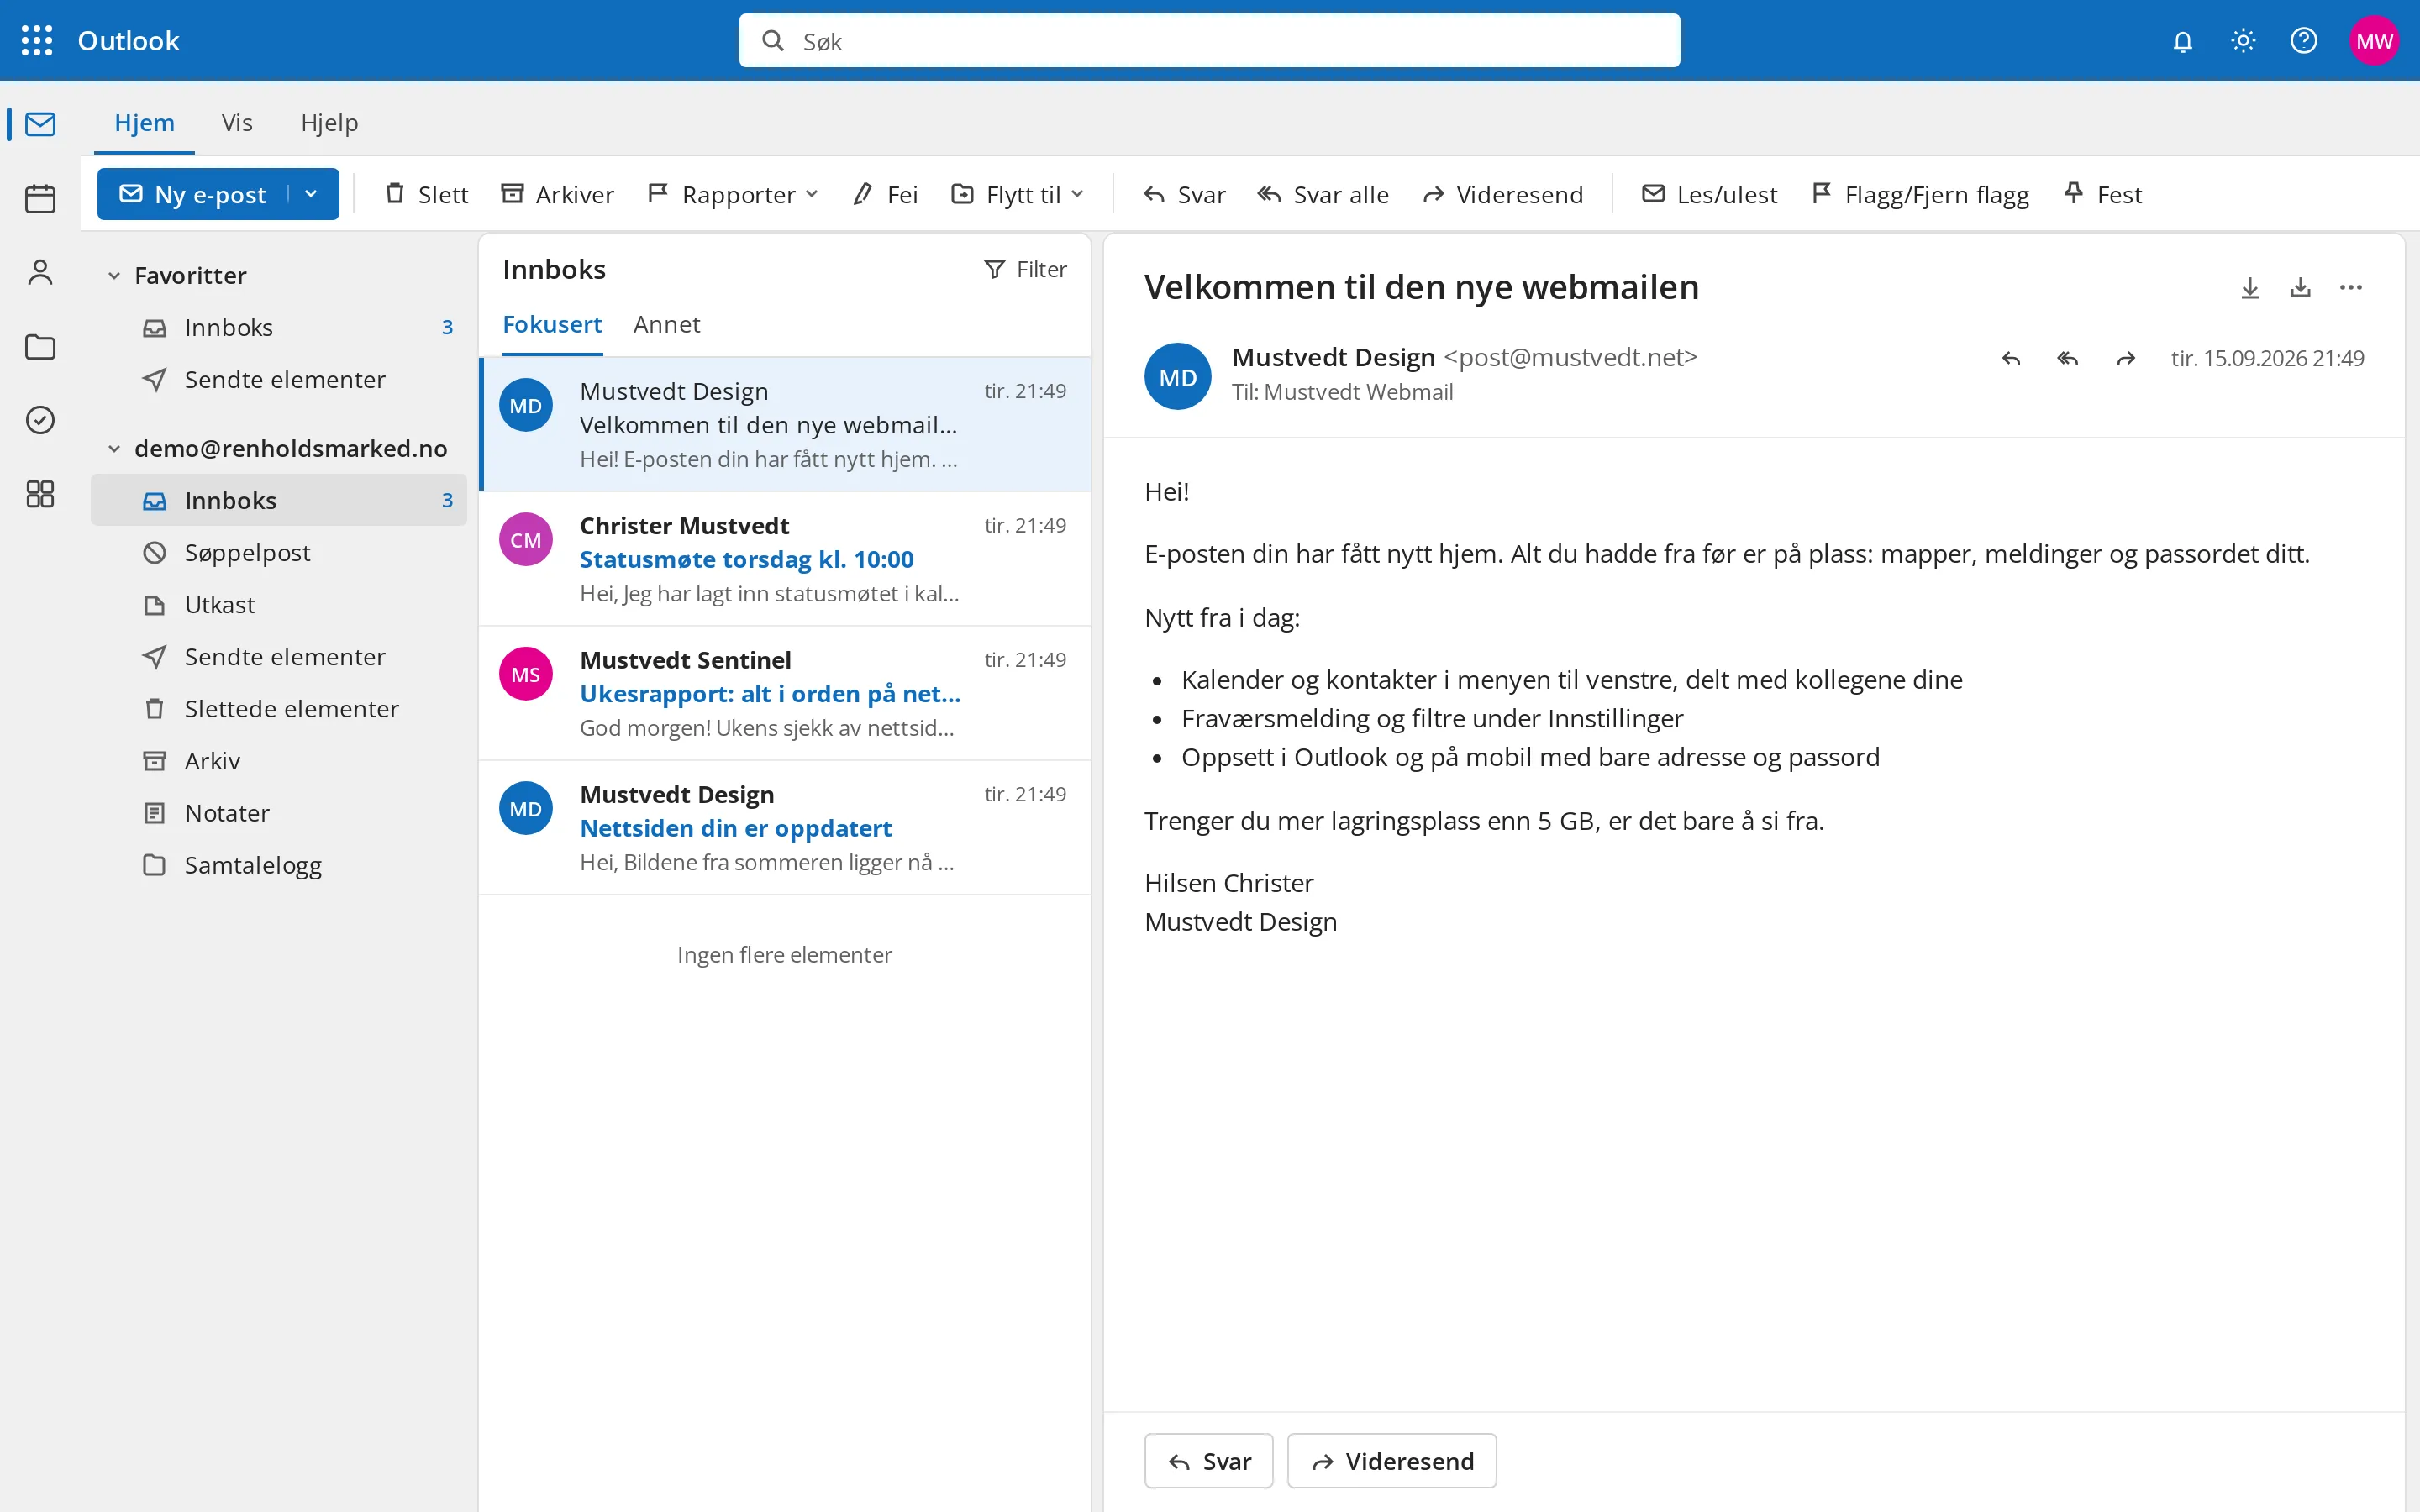Open the notifications bell
The height and width of the screenshot is (1512, 2420).
click(2182, 41)
